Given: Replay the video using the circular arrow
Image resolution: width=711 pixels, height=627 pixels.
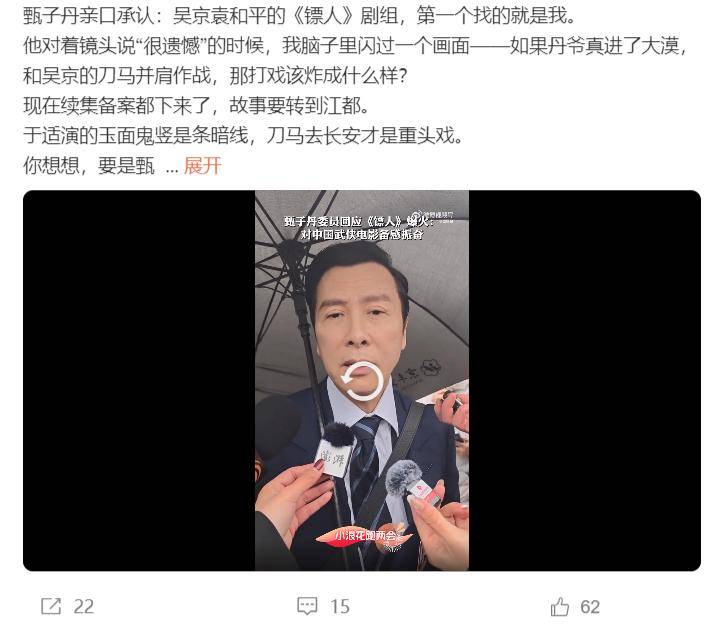Looking at the screenshot, I should point(362,381).
